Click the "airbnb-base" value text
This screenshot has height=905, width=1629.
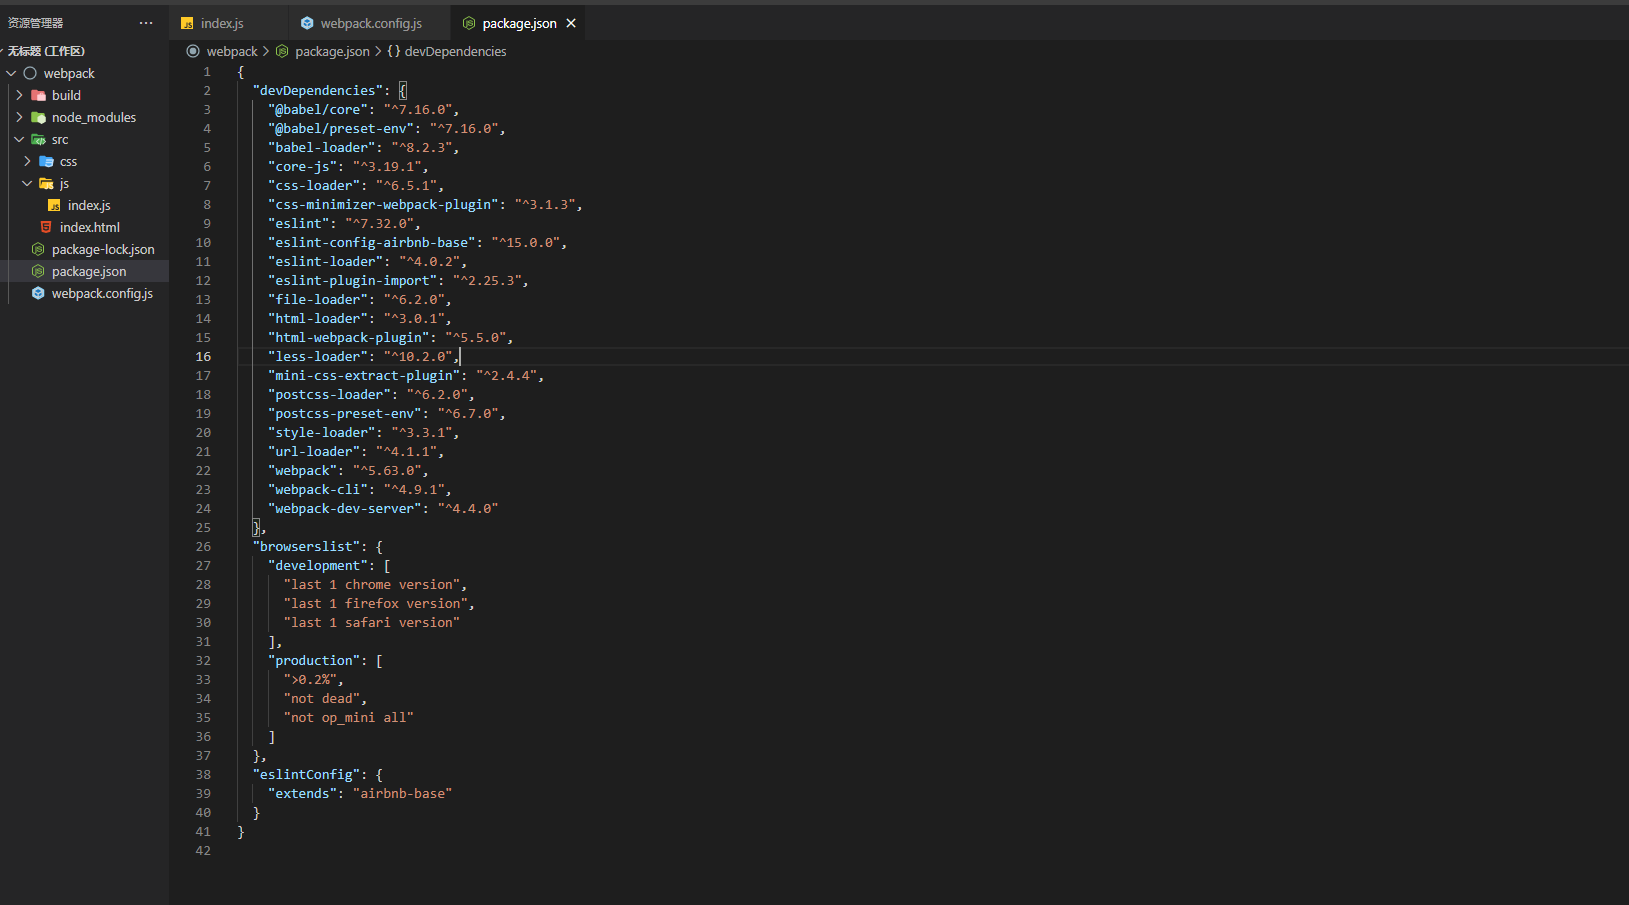point(402,793)
